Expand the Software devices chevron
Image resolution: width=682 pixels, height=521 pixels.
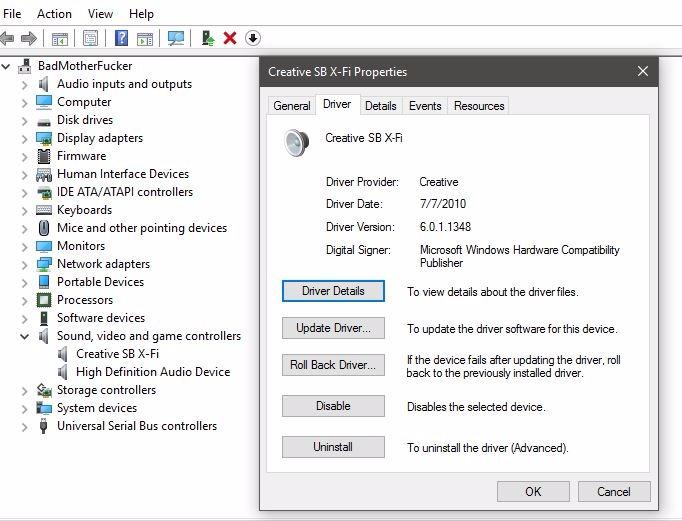click(25, 318)
